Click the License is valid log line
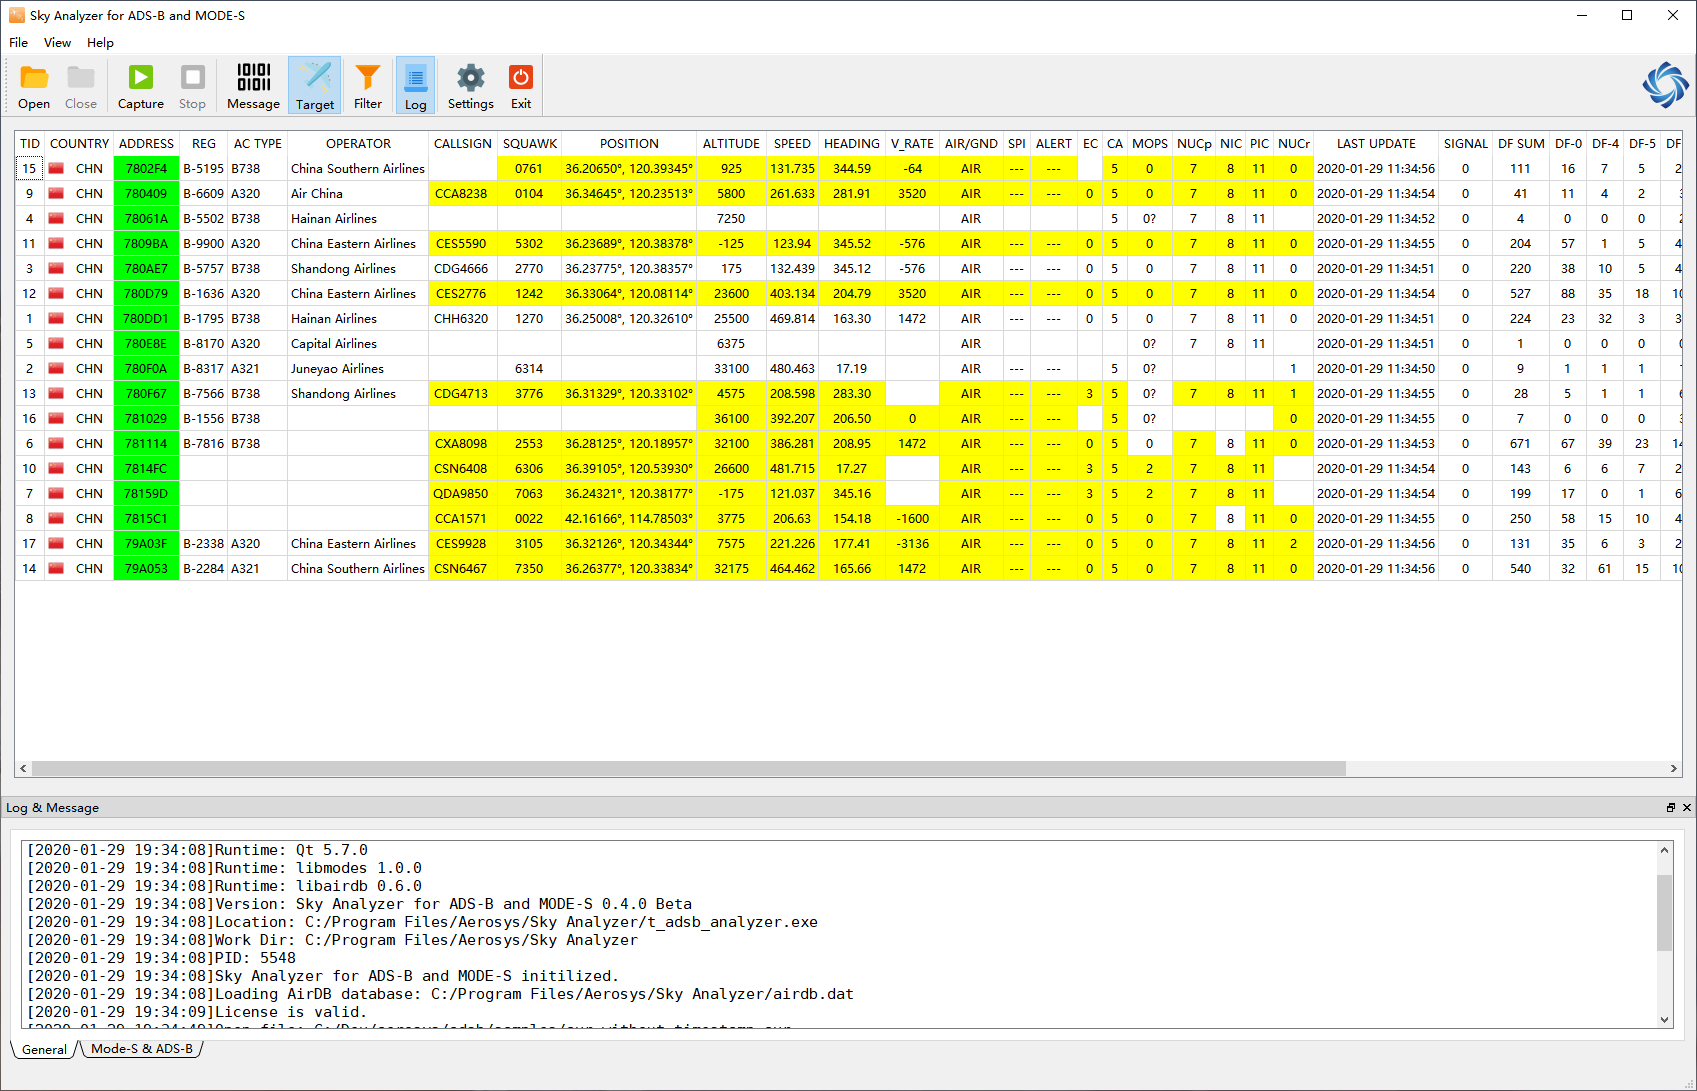Screen dimensions: 1697x1091 tap(197, 1012)
